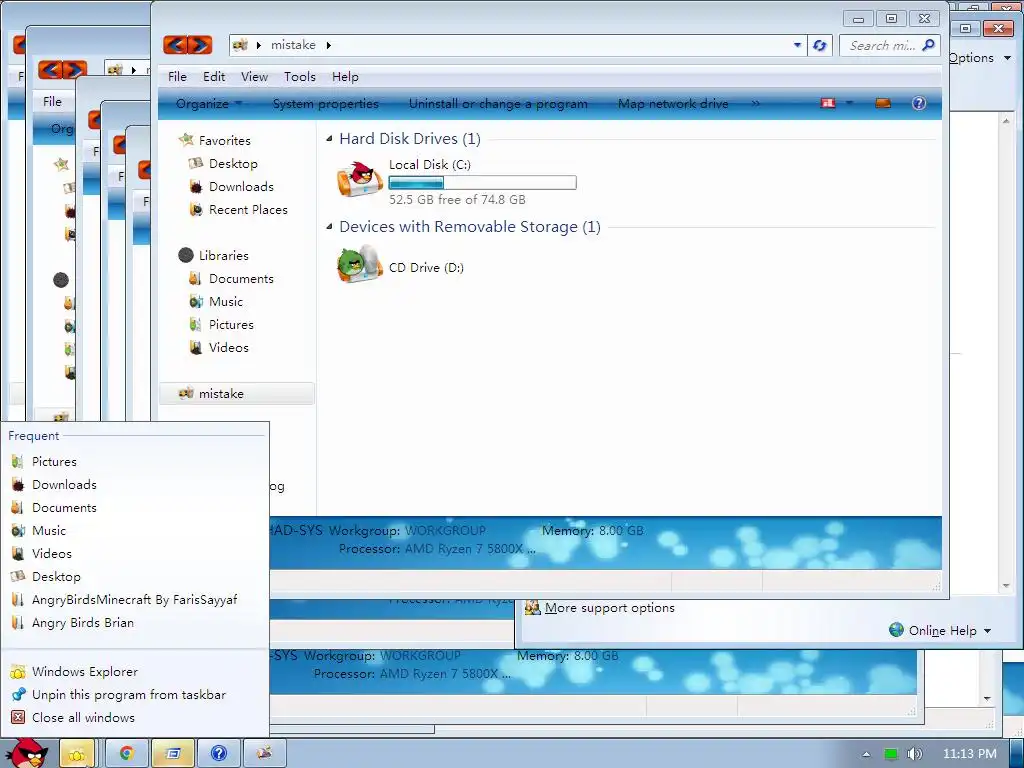
Task: Choose Desktop in jump list
Action: pos(135,577)
